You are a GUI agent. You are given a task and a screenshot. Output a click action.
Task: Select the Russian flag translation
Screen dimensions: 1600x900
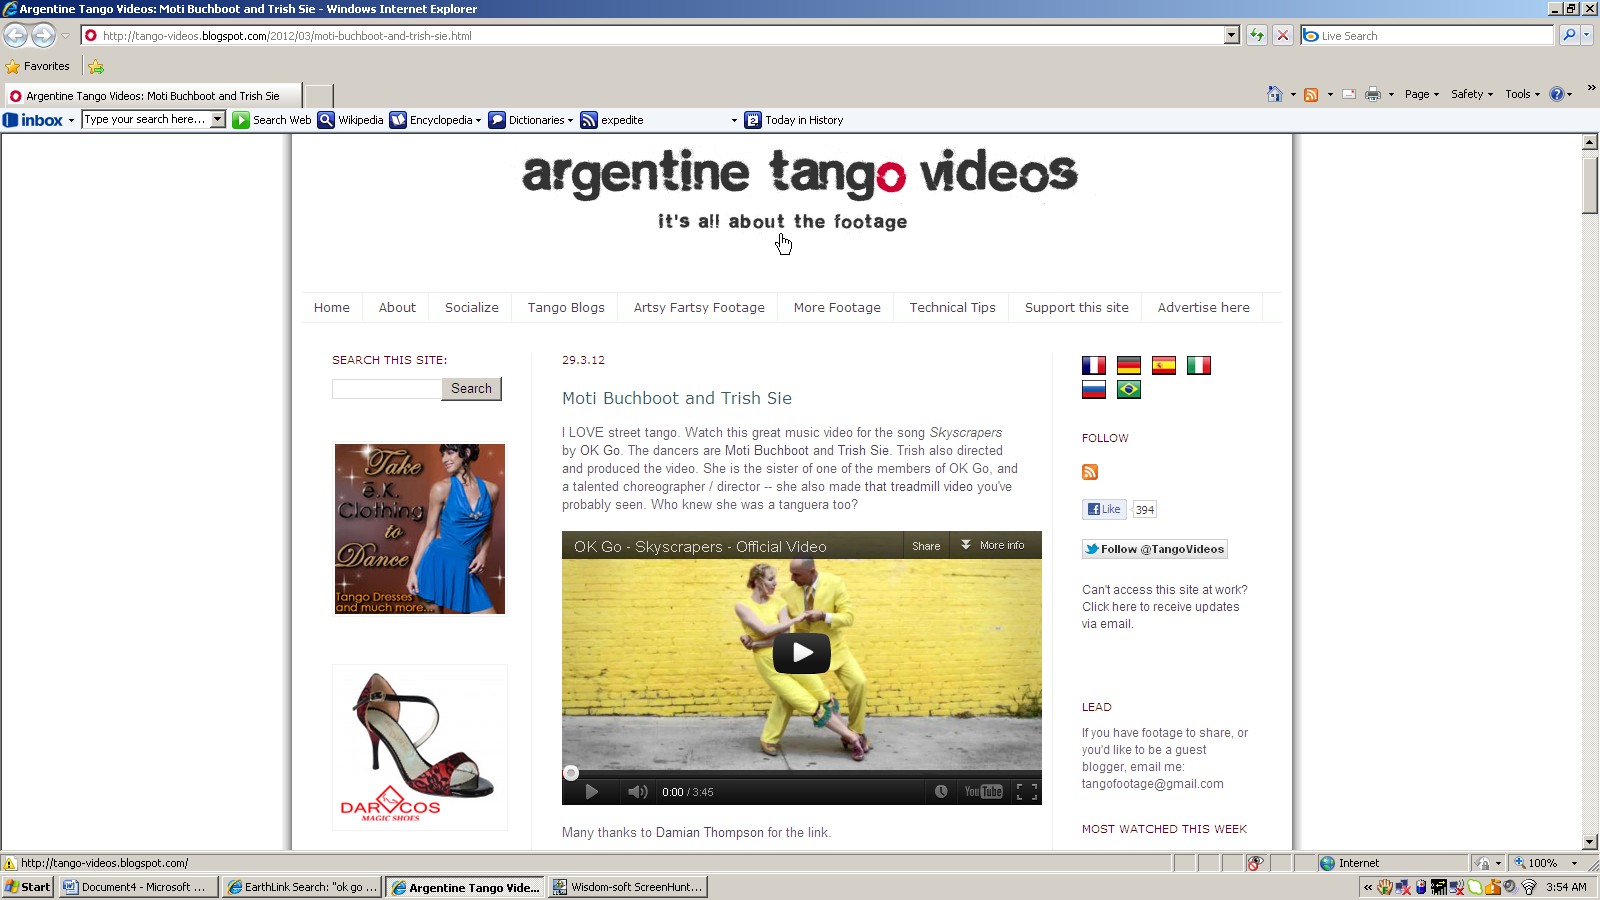tap(1094, 389)
